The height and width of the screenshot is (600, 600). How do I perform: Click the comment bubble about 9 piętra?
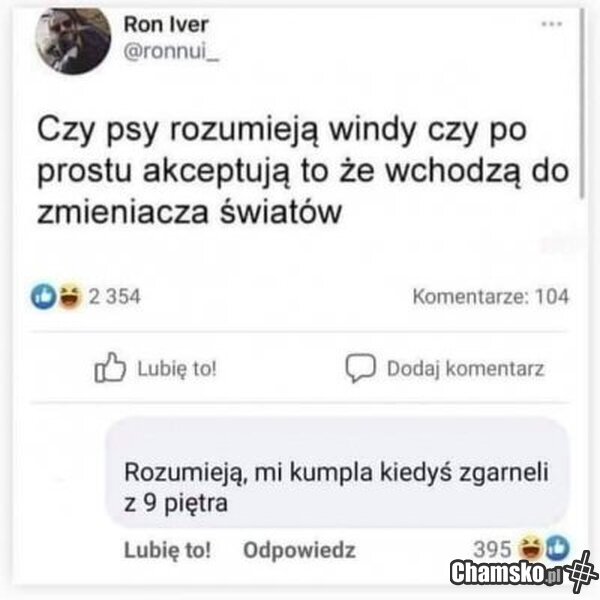click(338, 473)
